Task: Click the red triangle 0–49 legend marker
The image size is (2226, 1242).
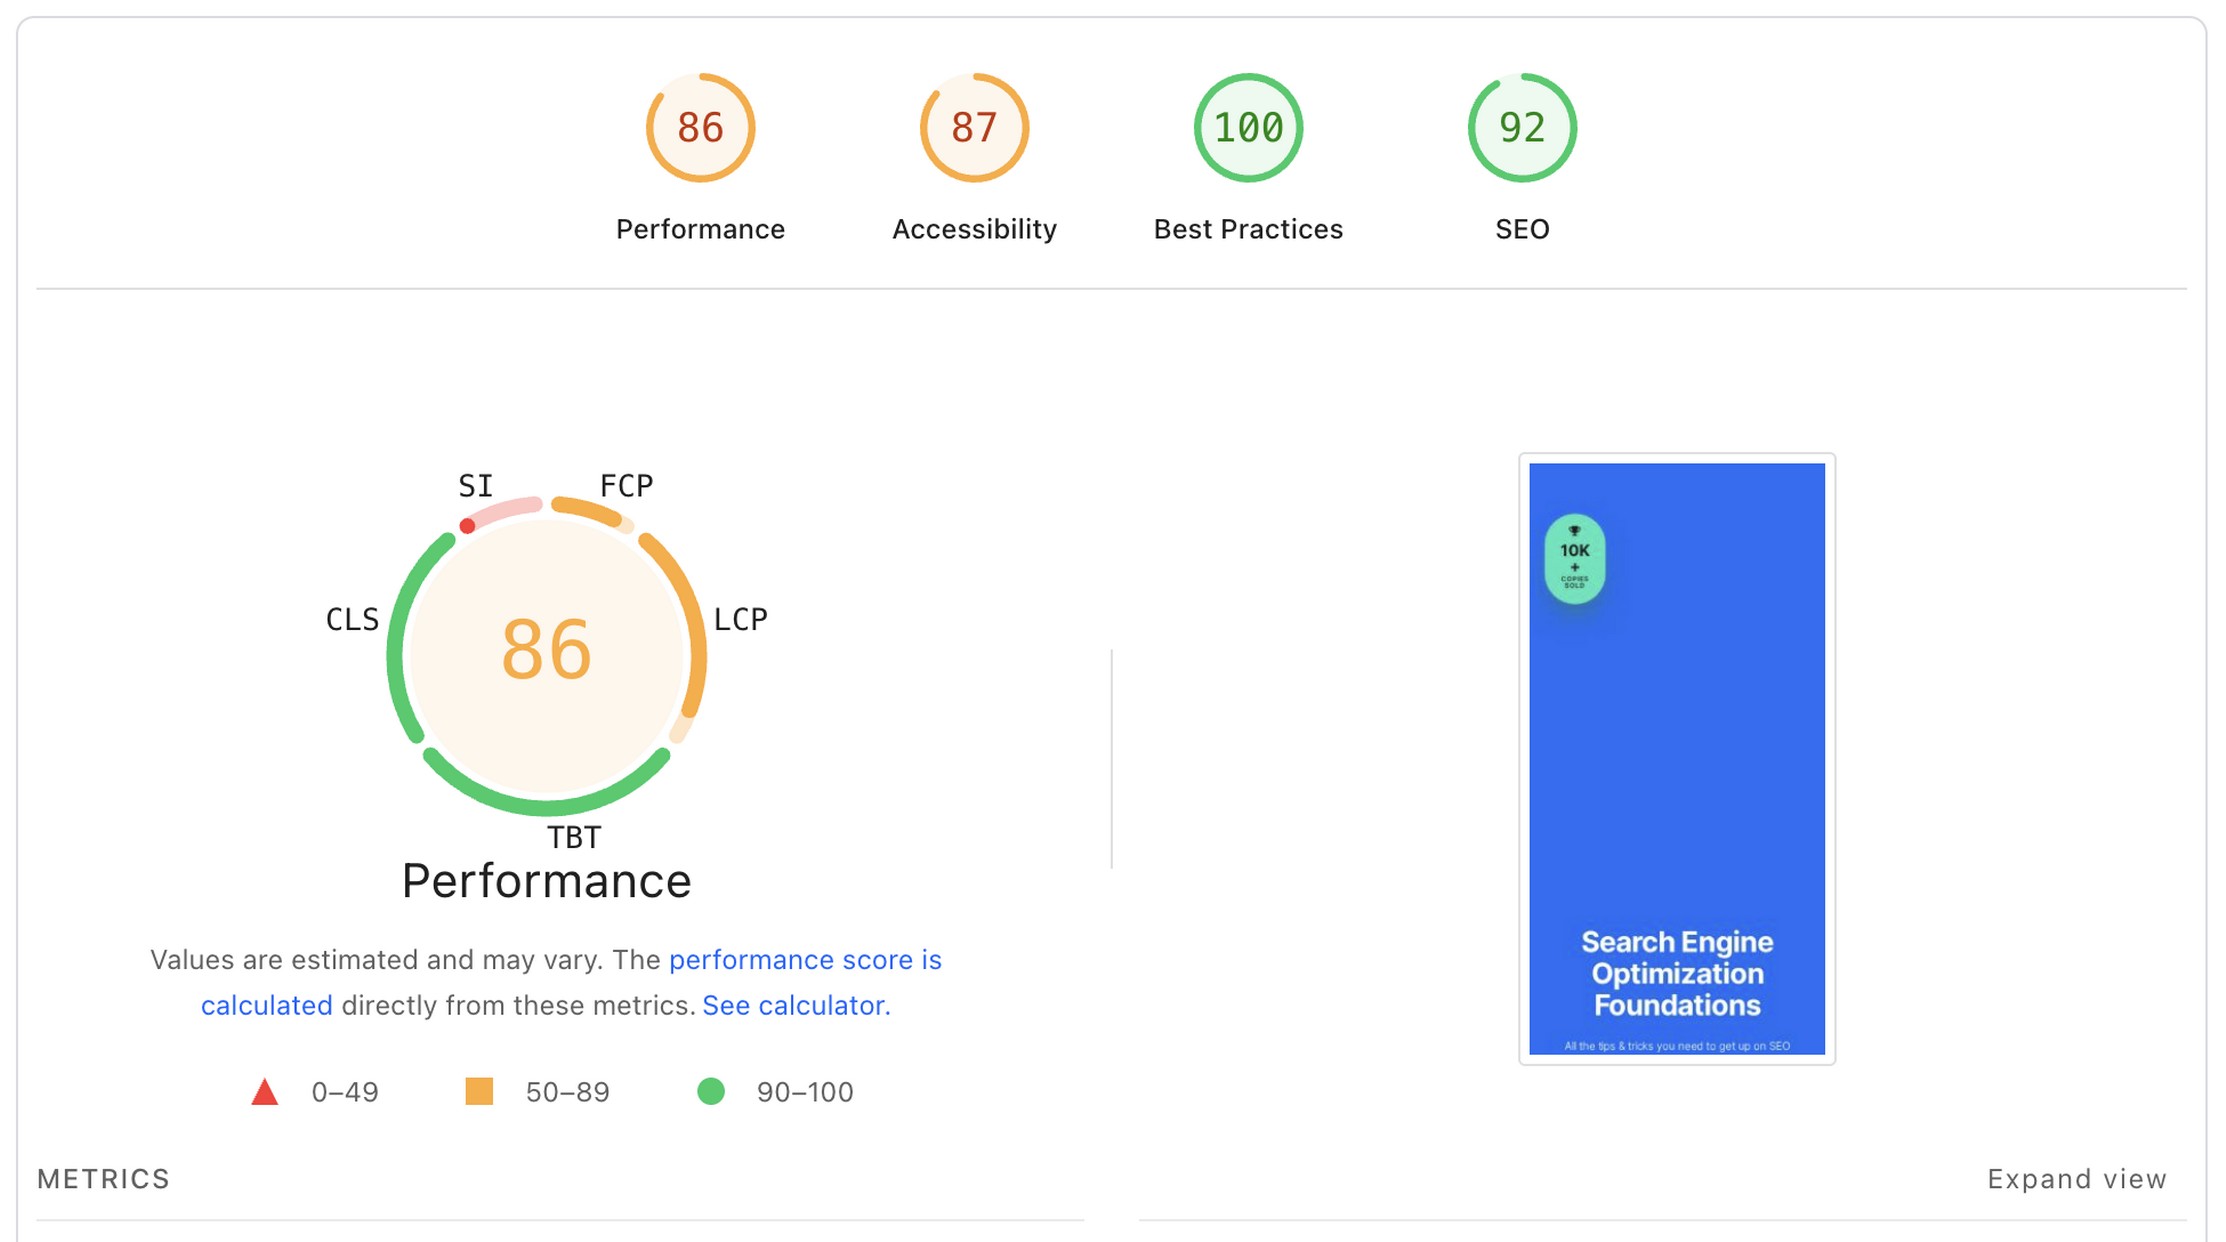Action: 265,1091
